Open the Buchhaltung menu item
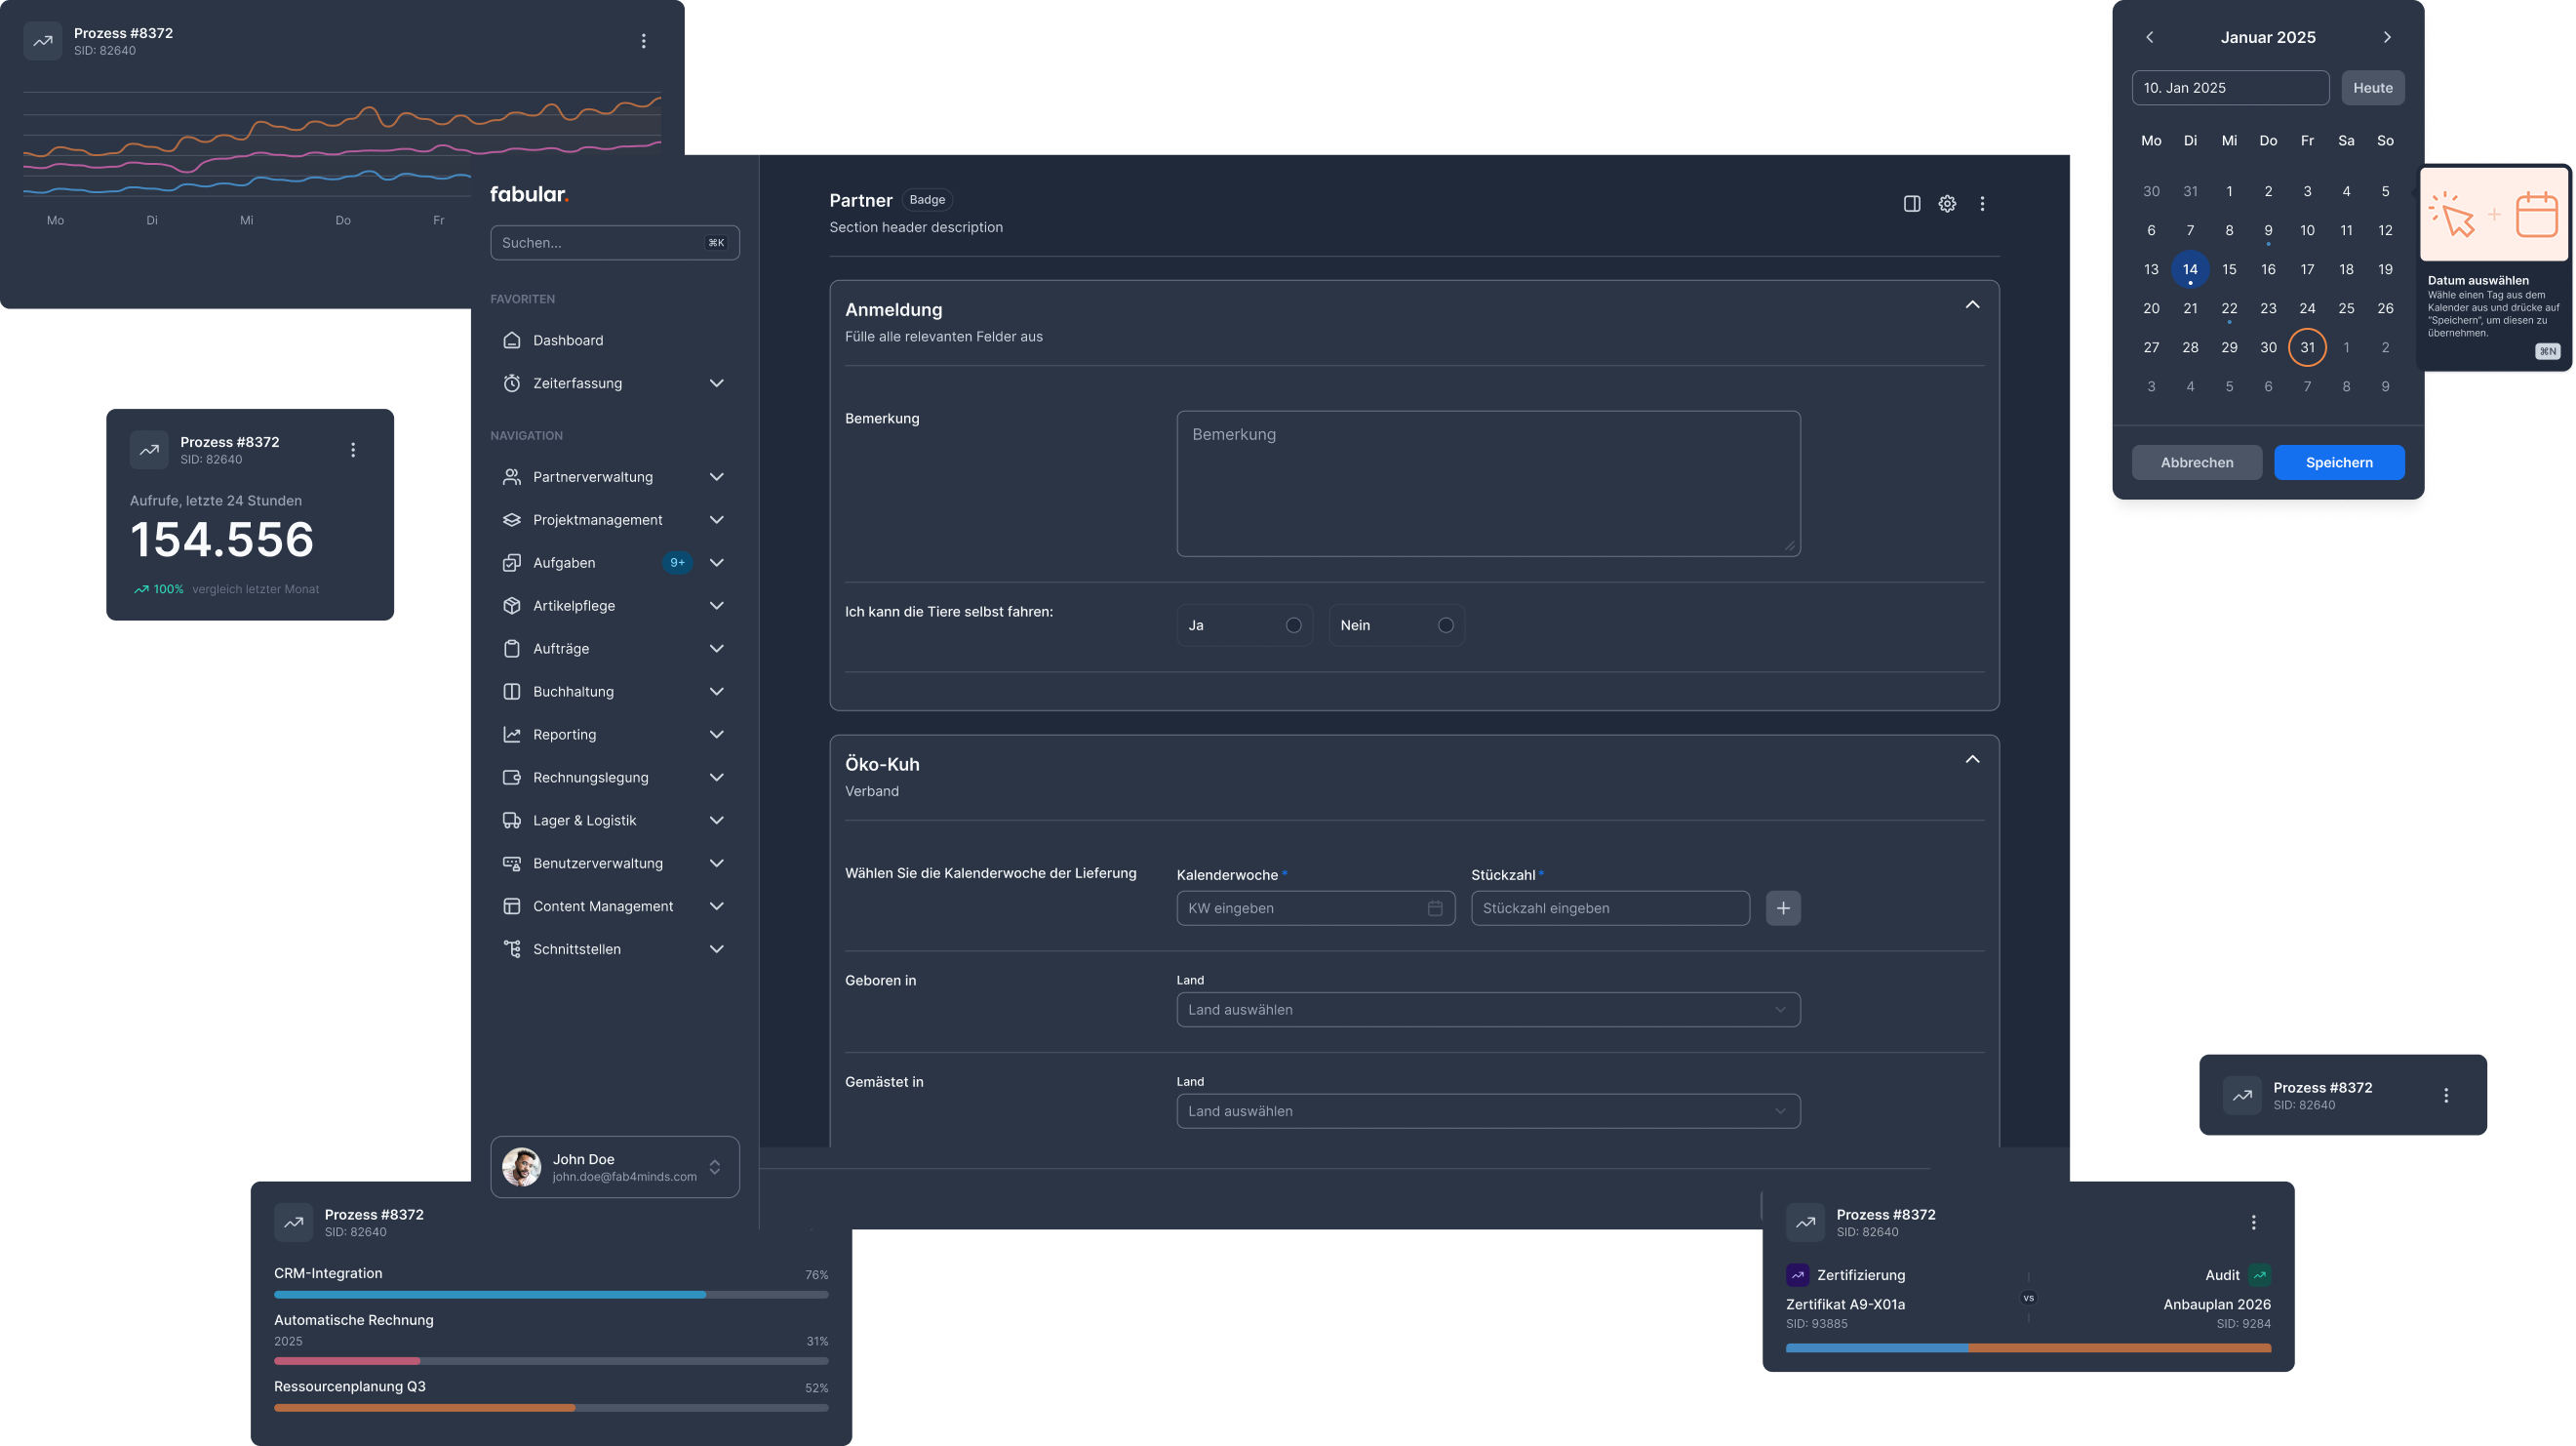This screenshot has width=2576, height=1446. [x=614, y=692]
